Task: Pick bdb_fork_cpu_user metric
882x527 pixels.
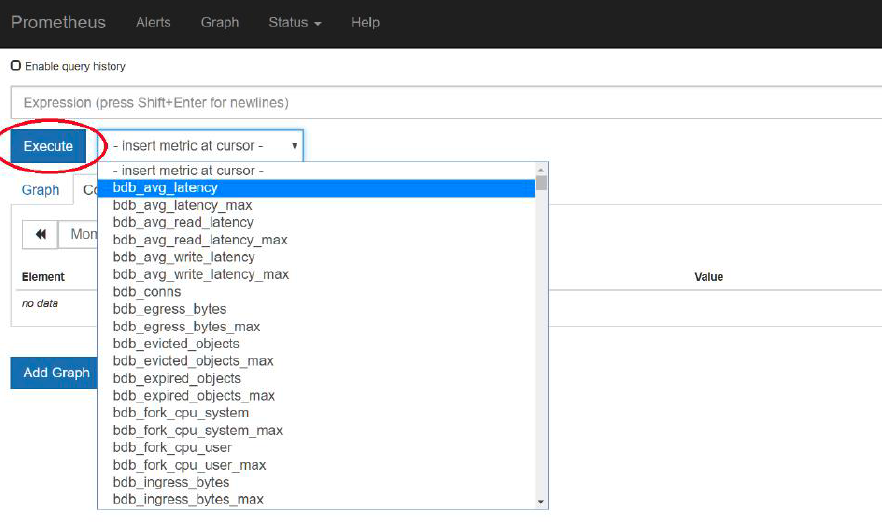Action: point(317,448)
